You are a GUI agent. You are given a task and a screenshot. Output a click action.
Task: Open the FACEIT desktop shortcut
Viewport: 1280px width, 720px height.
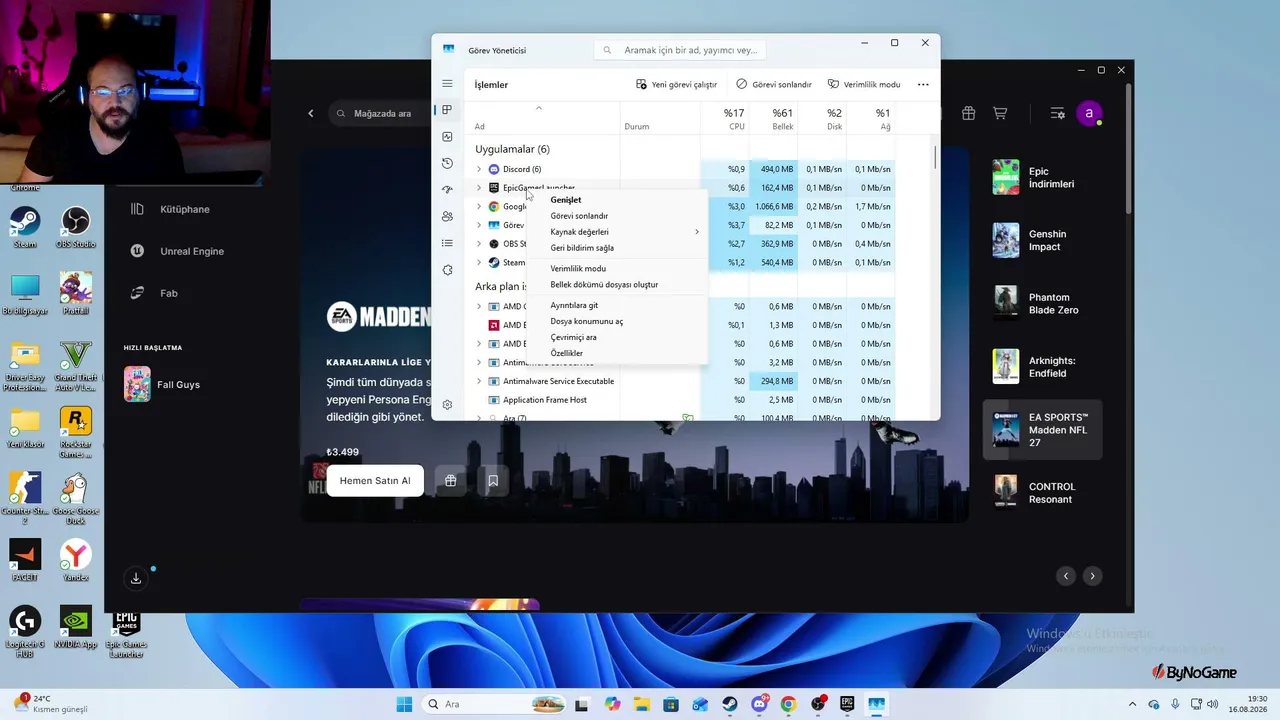point(25,560)
